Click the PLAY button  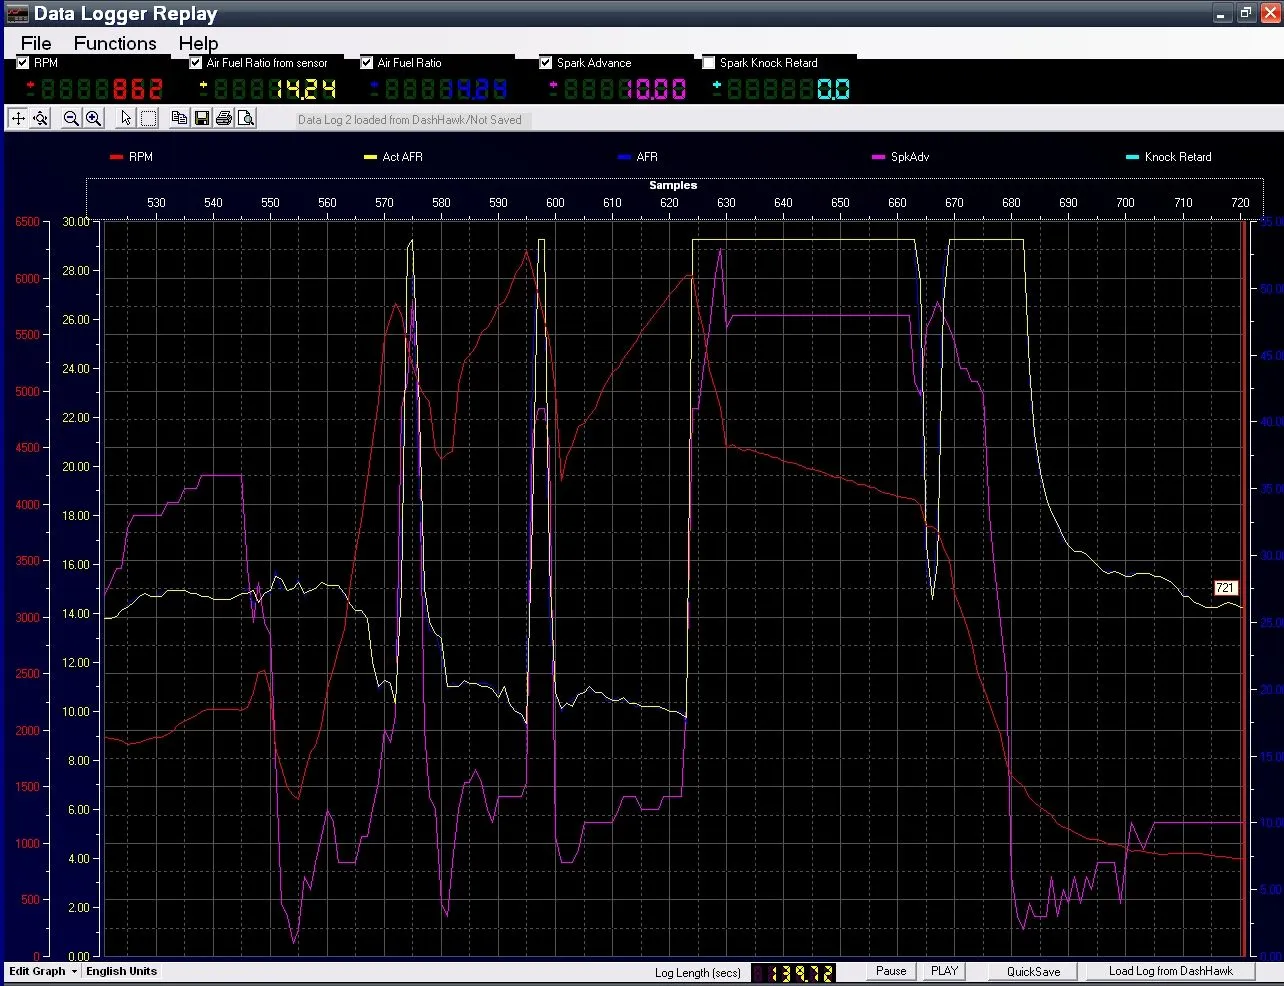tap(944, 971)
